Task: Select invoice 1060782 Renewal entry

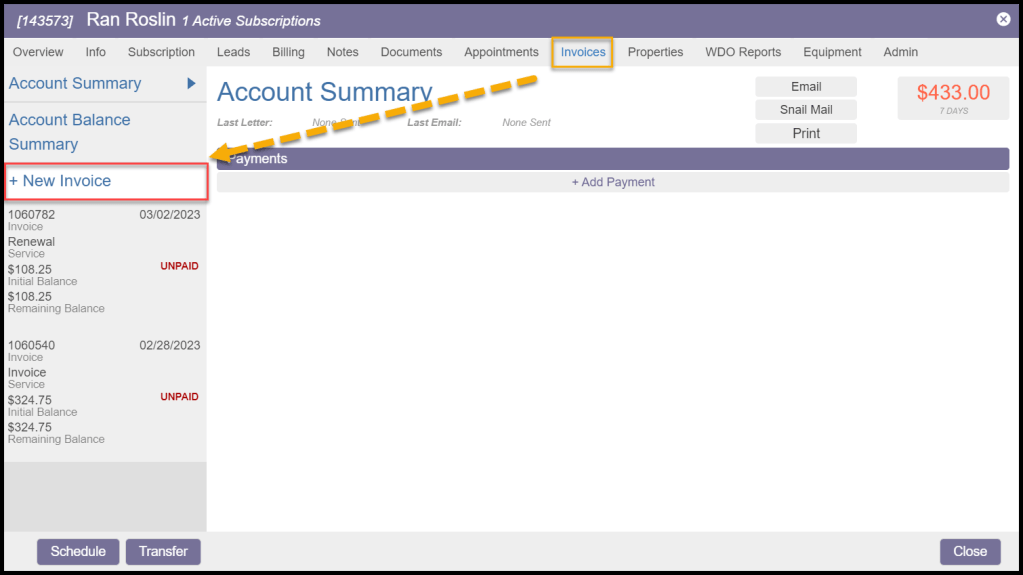Action: click(104, 261)
